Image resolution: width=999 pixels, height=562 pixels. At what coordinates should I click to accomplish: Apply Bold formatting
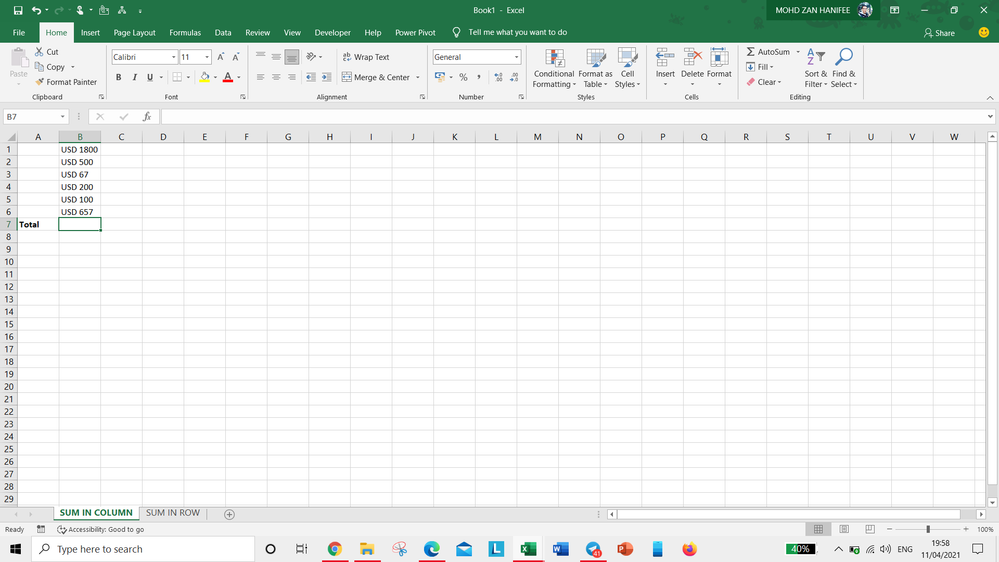[119, 77]
